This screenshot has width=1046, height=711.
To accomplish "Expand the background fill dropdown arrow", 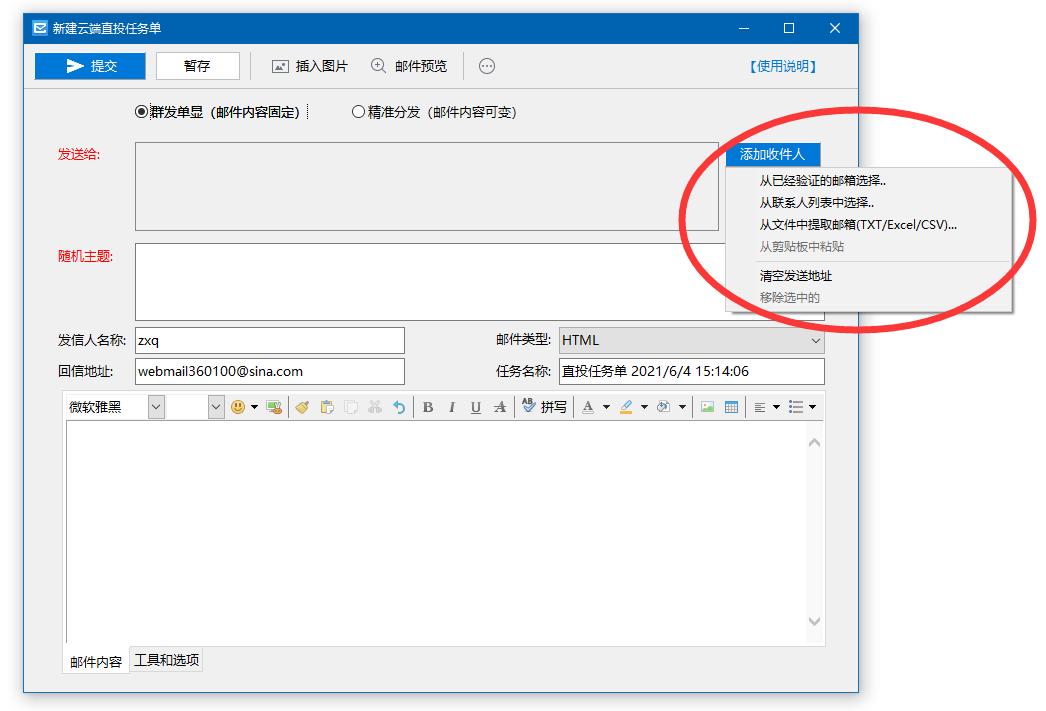I will click(682, 407).
